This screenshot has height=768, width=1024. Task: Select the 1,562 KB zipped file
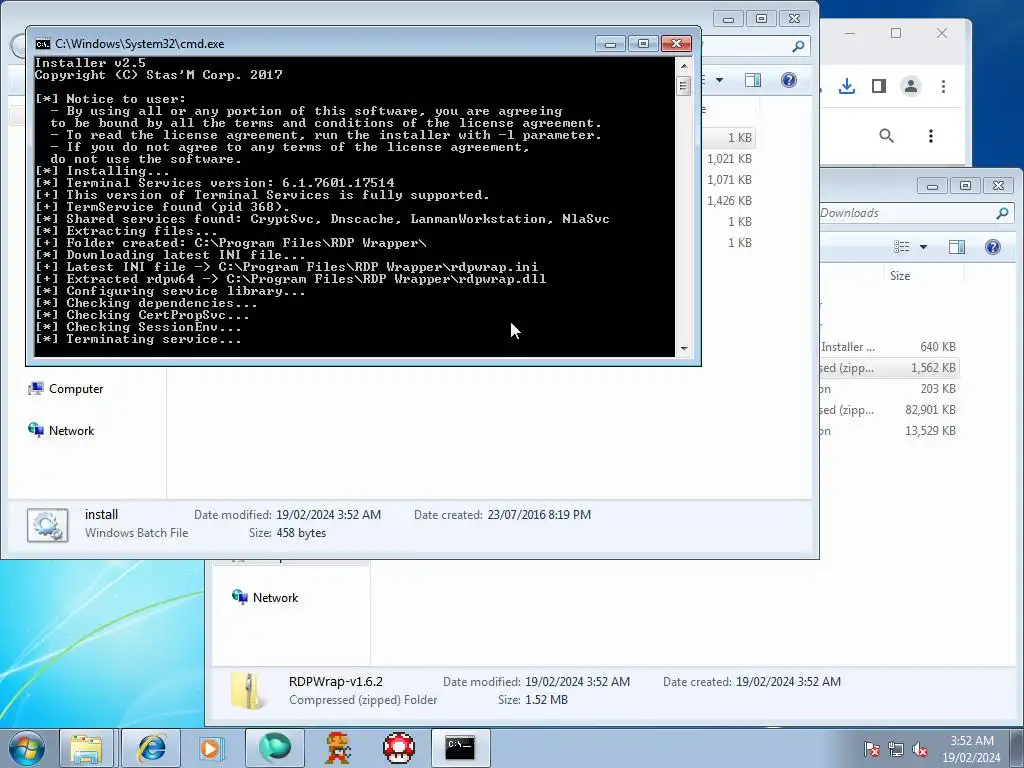tap(889, 368)
